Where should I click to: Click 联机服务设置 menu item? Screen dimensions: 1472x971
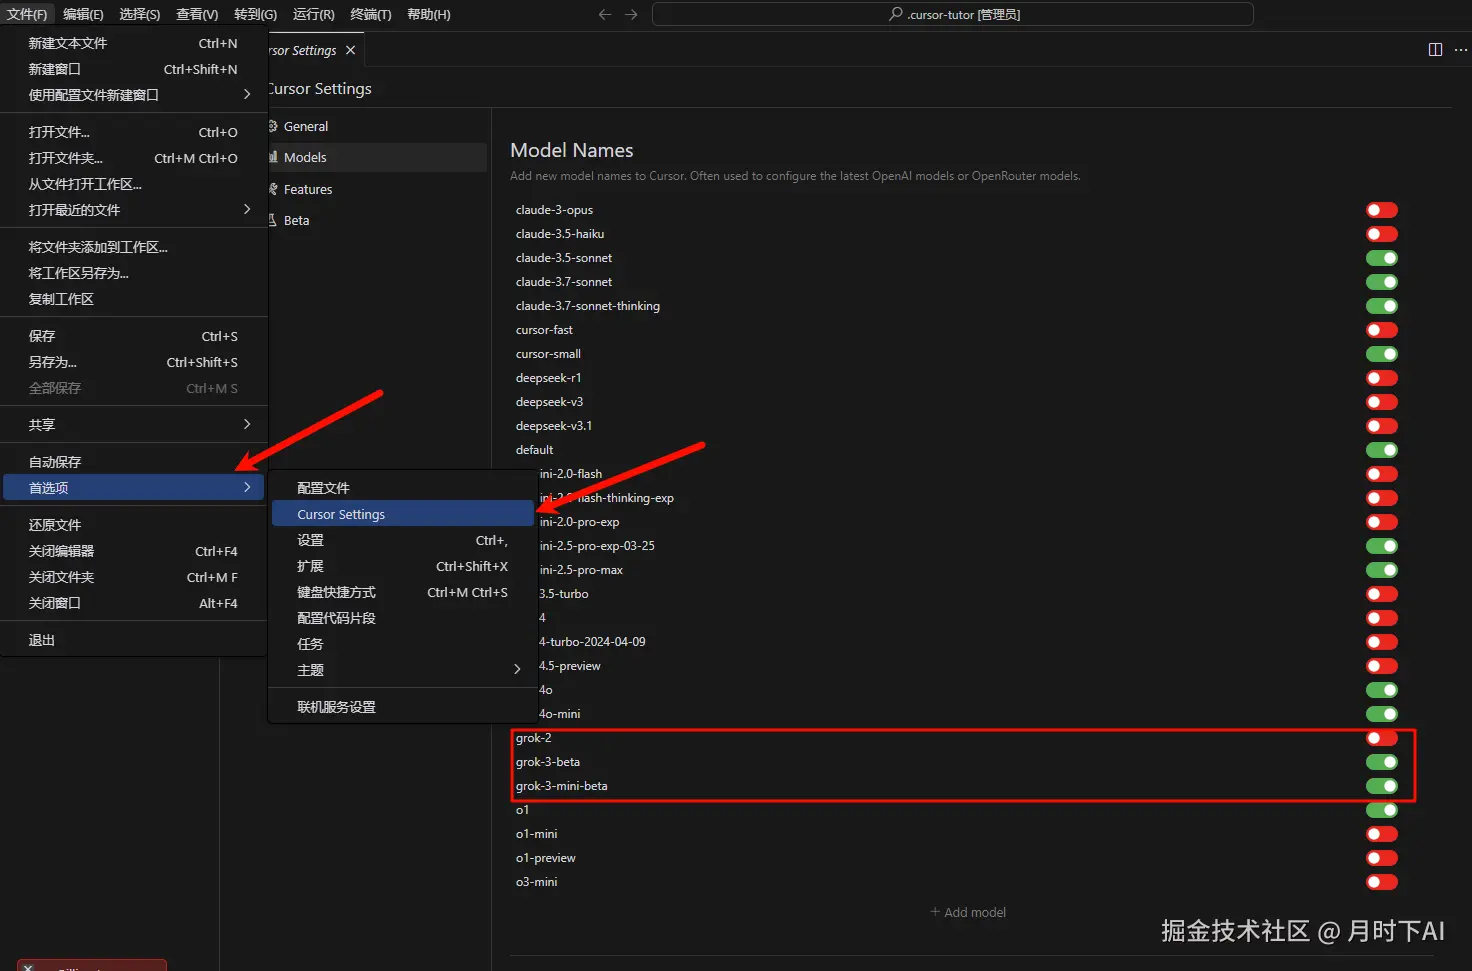(403, 707)
